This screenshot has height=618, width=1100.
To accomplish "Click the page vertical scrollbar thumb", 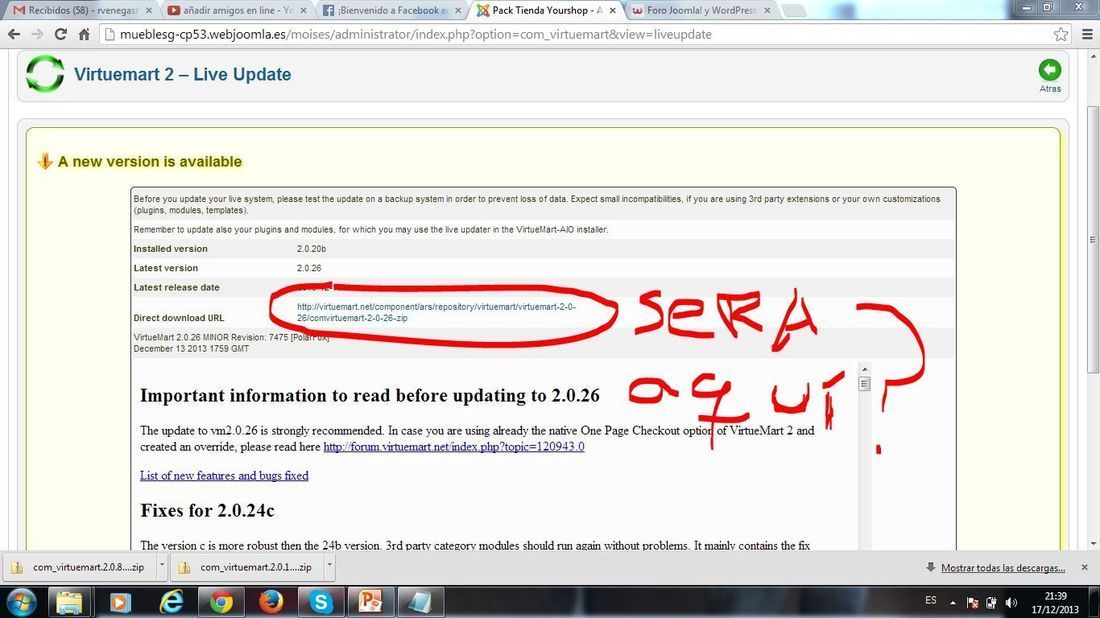I will coord(1093,240).
